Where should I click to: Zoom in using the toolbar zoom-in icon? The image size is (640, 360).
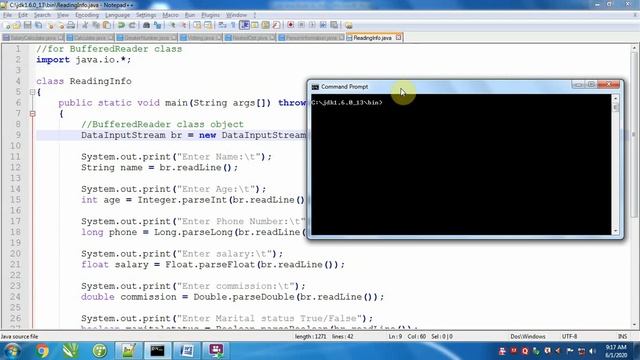(x=172, y=25)
